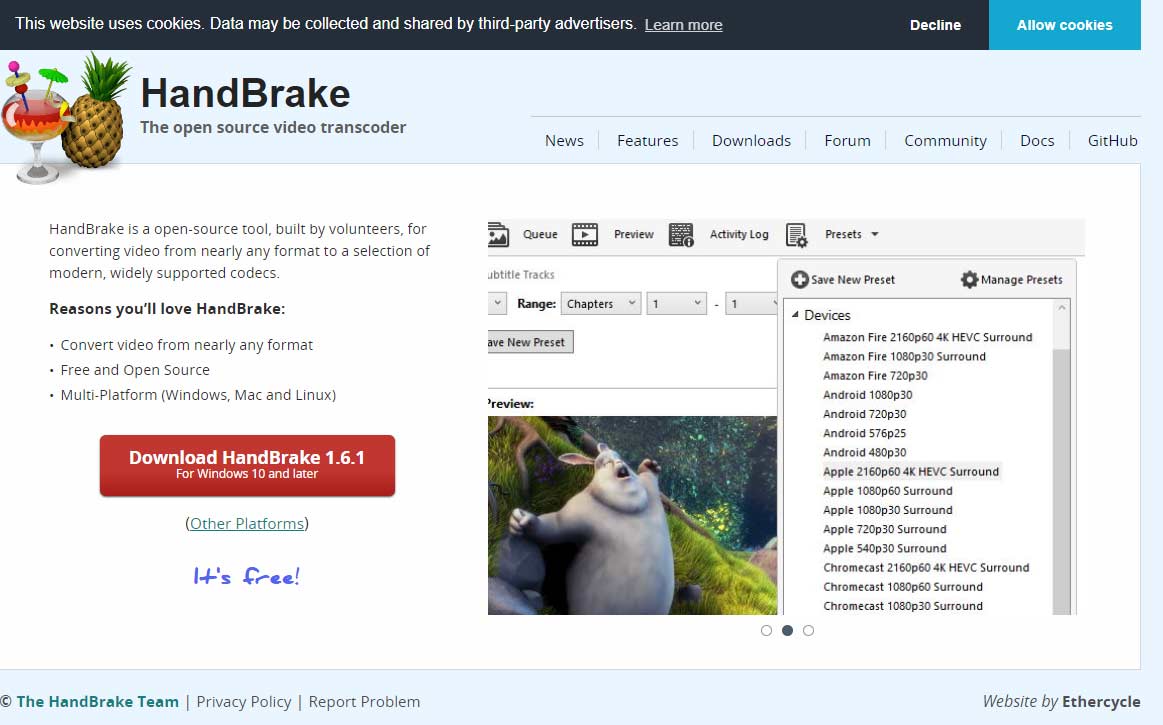The image size is (1163, 725).
Task: Click the It's free! handwritten text
Action: 246,576
